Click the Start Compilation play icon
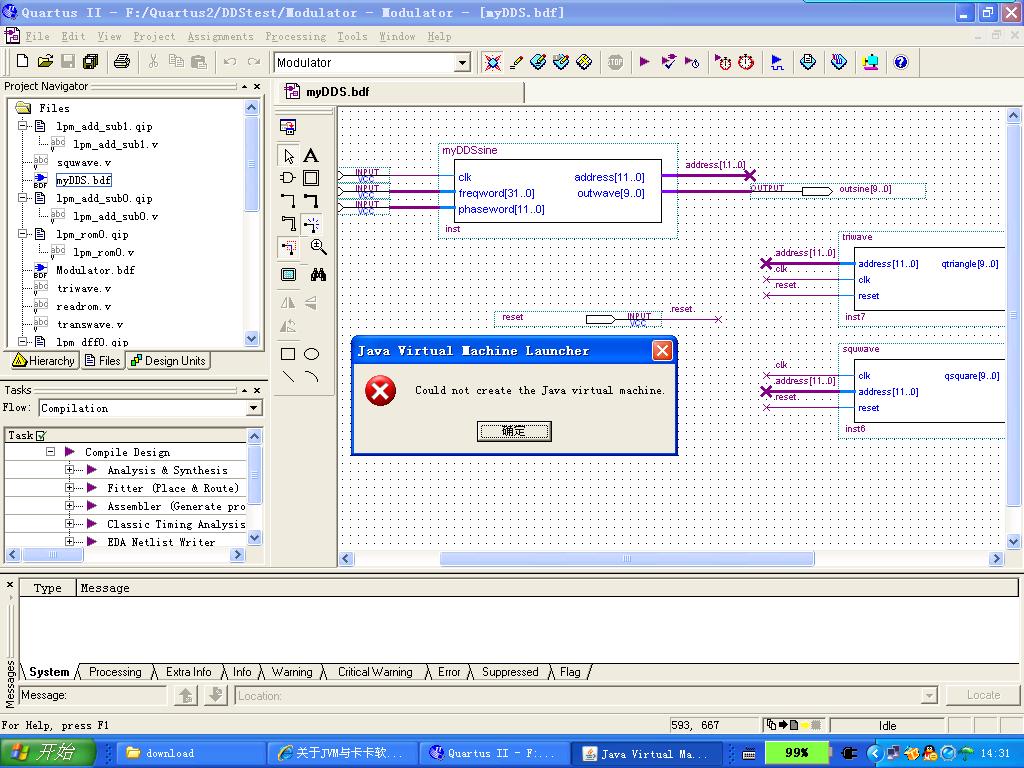 [644, 62]
